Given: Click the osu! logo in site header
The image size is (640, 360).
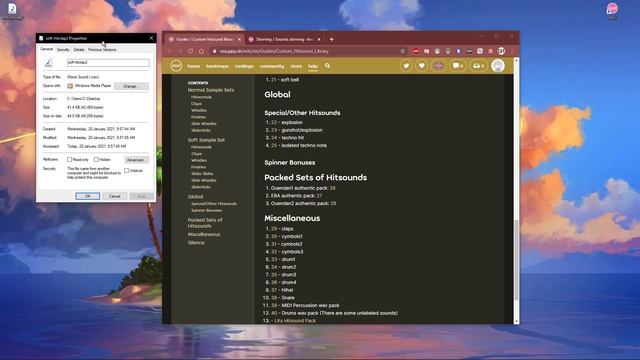Looking at the screenshot, I should [176, 66].
